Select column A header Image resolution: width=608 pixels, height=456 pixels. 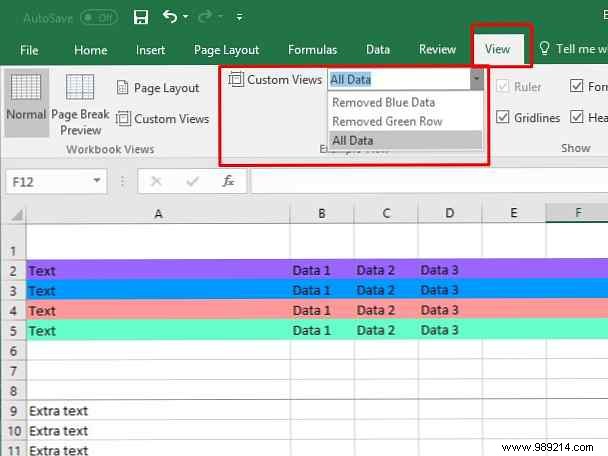pyautogui.click(x=158, y=213)
